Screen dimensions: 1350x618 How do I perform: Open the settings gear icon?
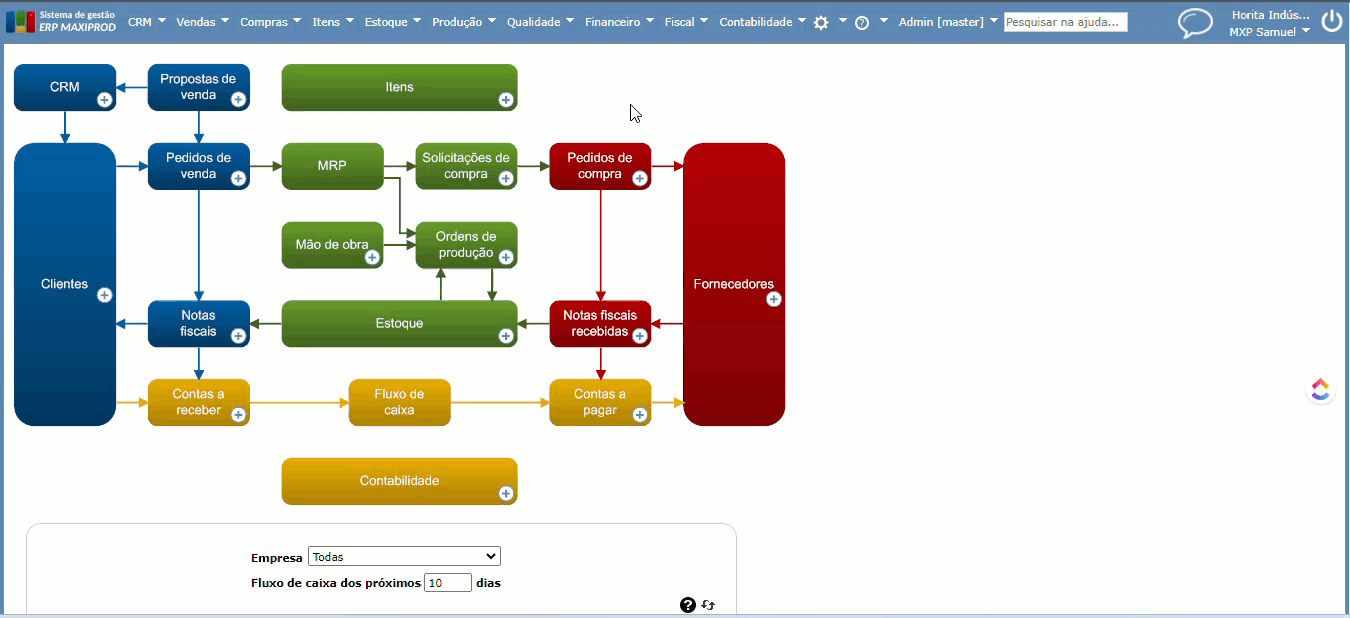pyautogui.click(x=821, y=22)
